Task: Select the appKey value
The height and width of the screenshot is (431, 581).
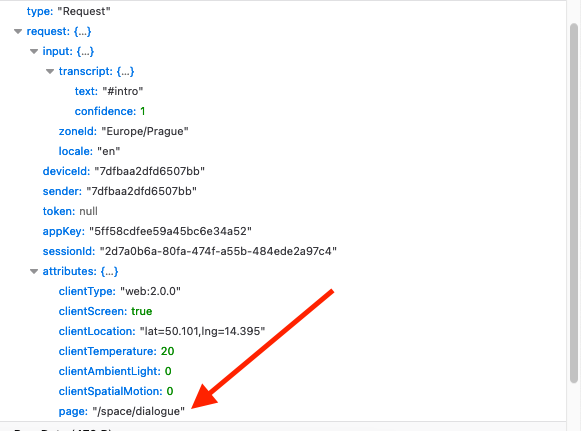Action: coord(170,231)
